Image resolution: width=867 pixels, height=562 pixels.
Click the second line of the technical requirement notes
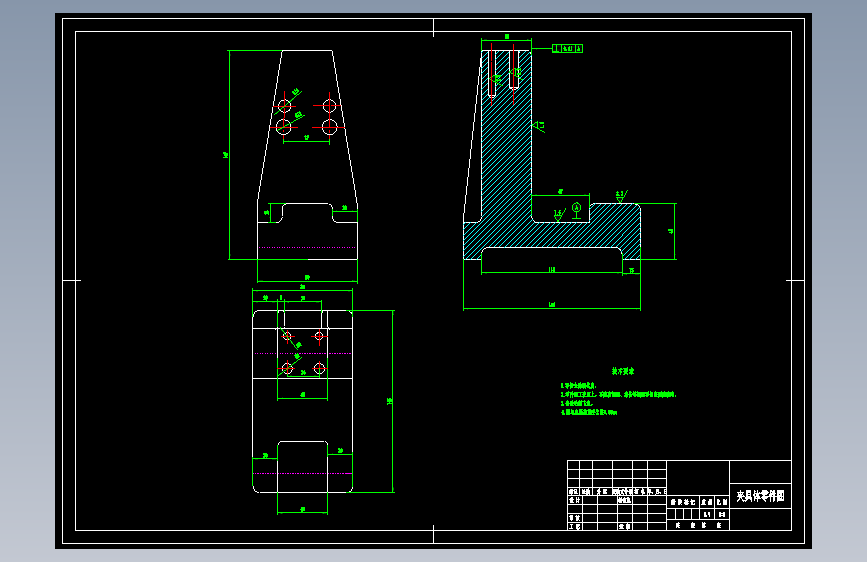point(618,394)
